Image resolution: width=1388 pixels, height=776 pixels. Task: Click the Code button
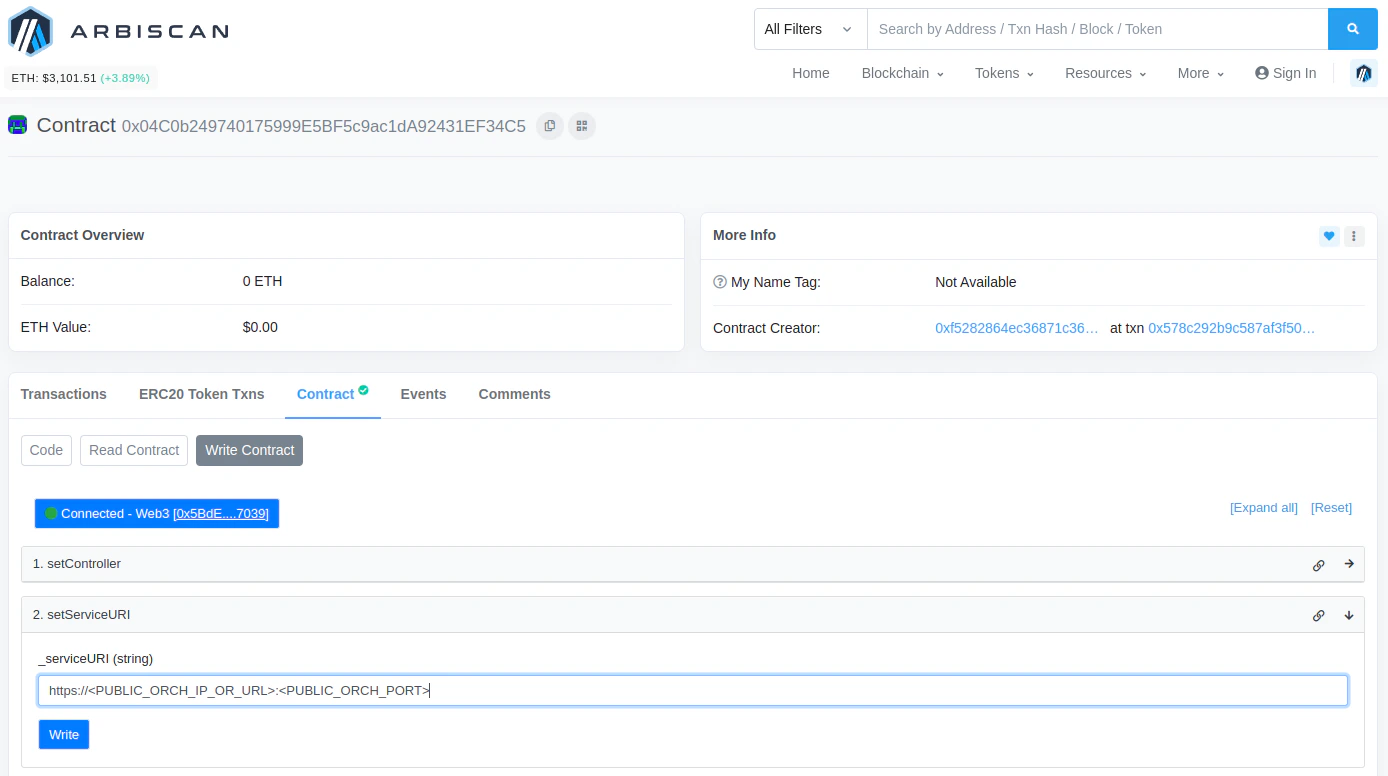[46, 450]
